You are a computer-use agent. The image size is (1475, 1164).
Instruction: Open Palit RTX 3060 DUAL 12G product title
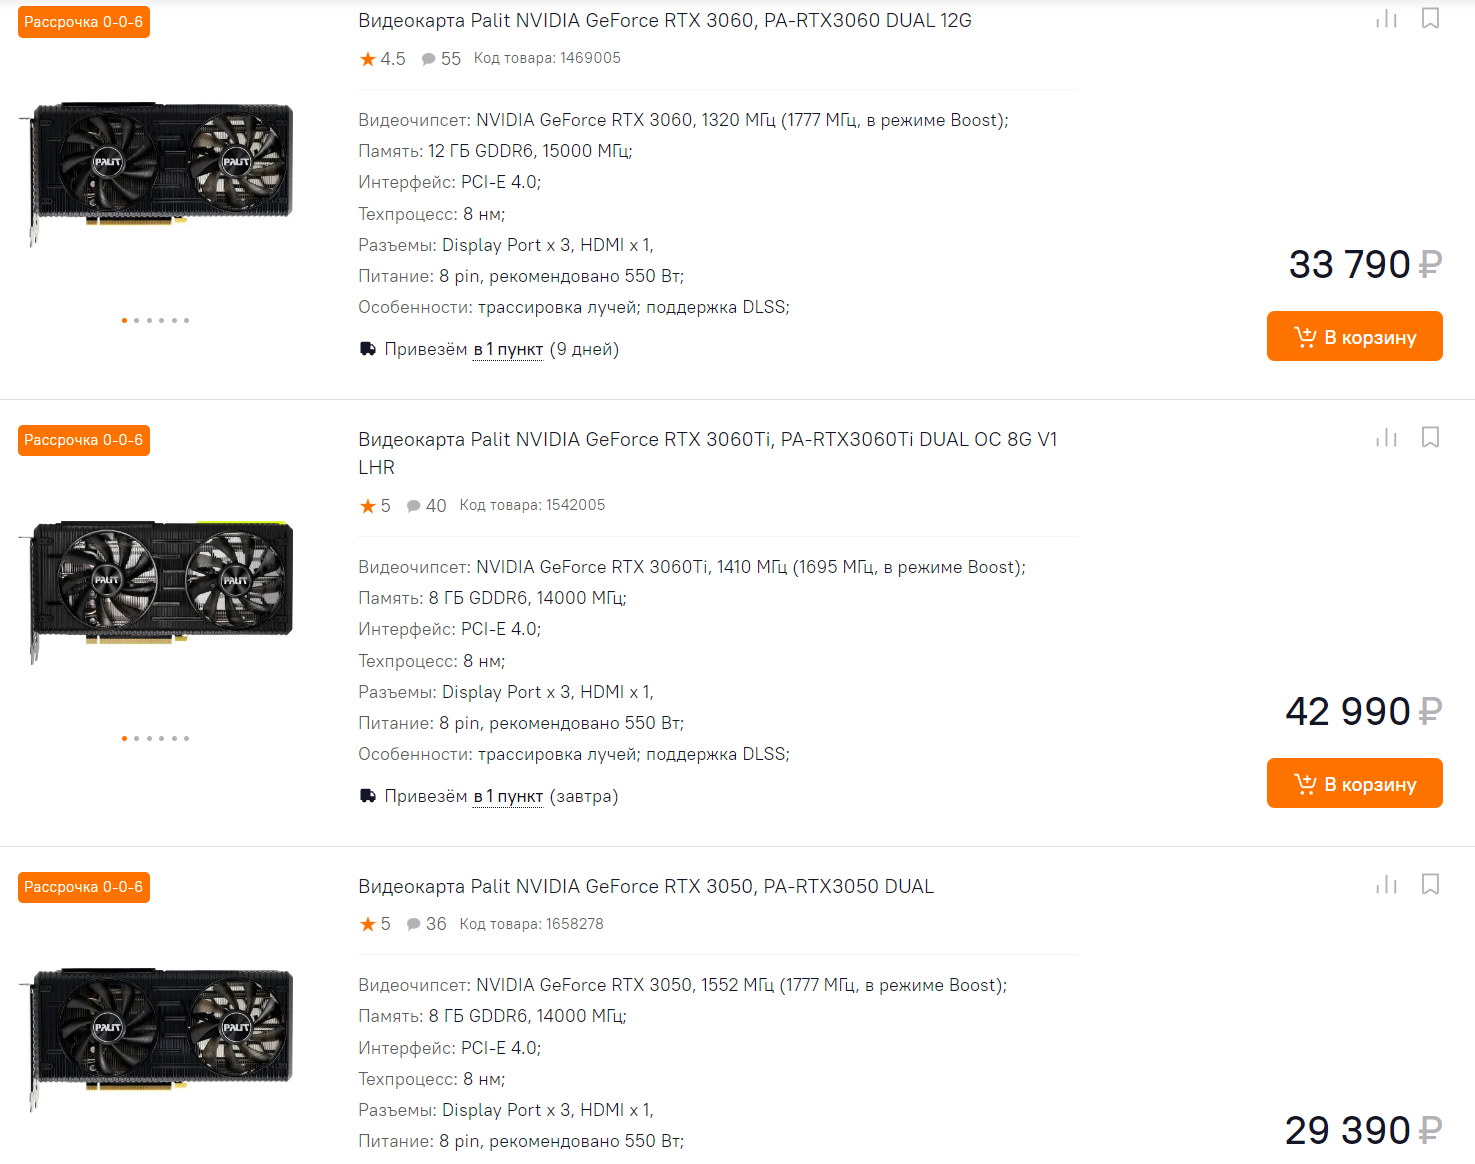click(664, 20)
